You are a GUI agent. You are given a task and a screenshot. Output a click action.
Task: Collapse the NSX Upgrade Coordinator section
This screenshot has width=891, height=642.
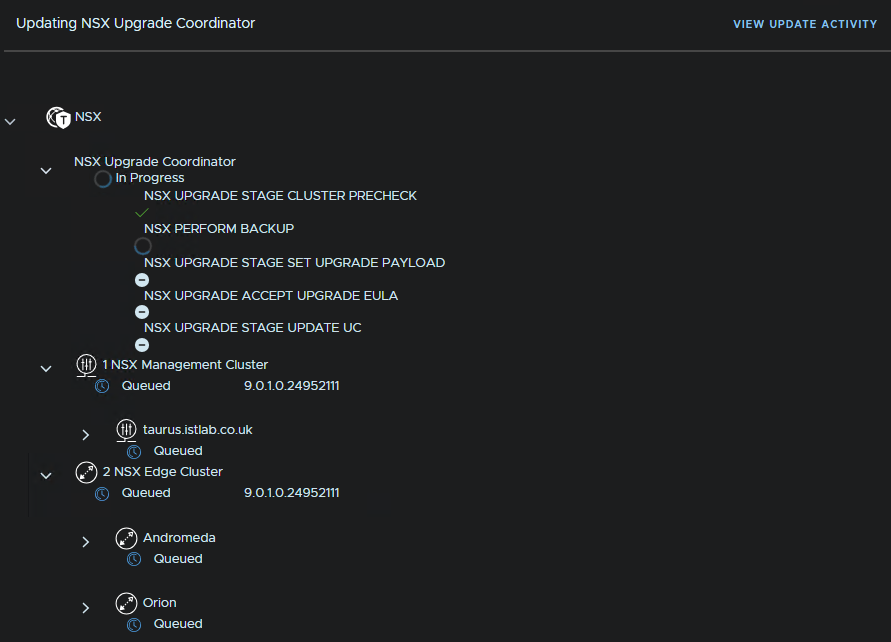tap(46, 171)
